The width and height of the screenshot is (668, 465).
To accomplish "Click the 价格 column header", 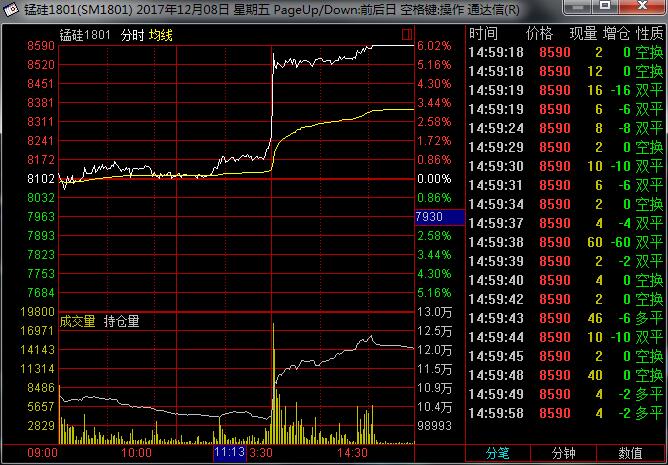I will coord(539,34).
